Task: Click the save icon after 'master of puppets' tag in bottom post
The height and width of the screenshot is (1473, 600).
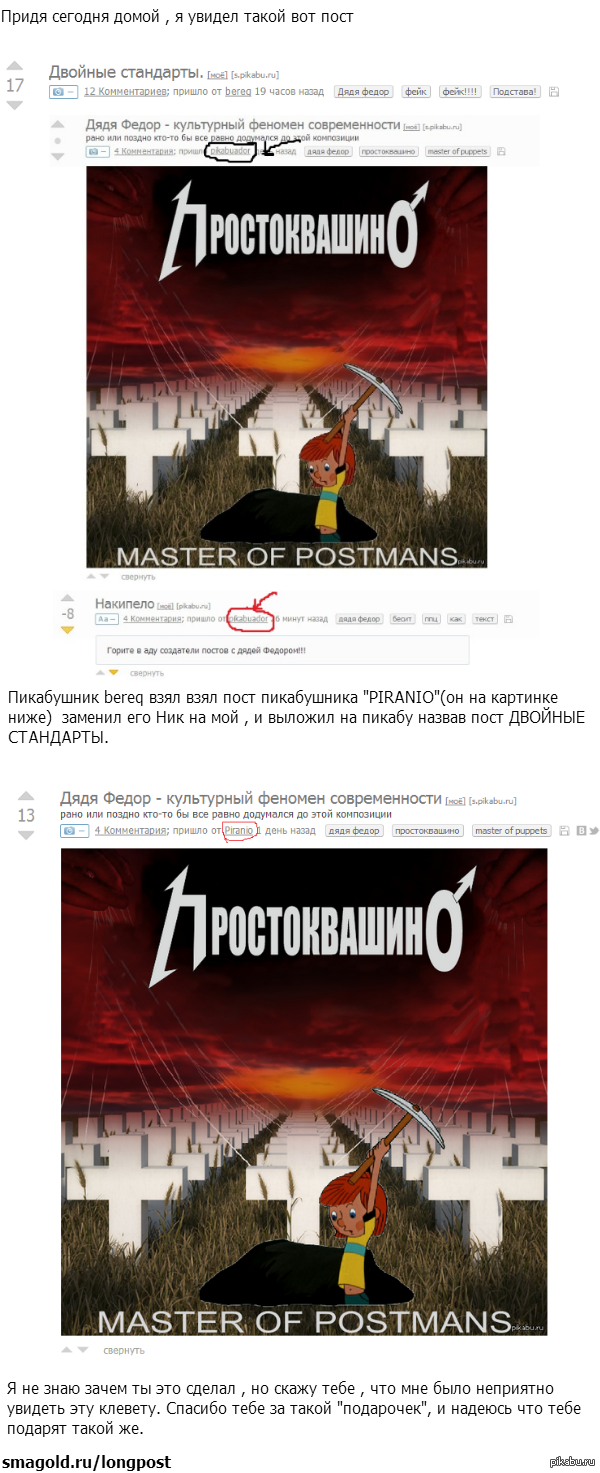Action: pos(565,830)
